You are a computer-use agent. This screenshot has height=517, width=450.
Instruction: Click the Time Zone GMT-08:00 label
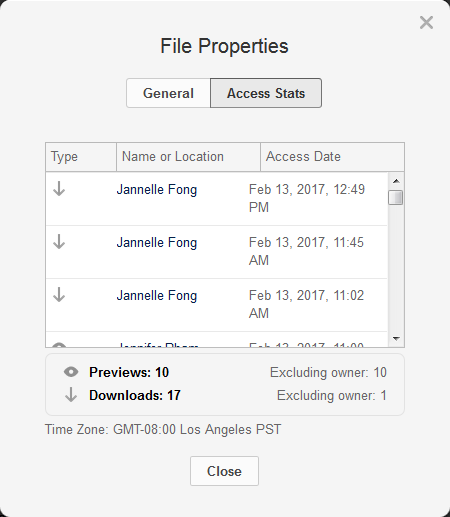[163, 429]
